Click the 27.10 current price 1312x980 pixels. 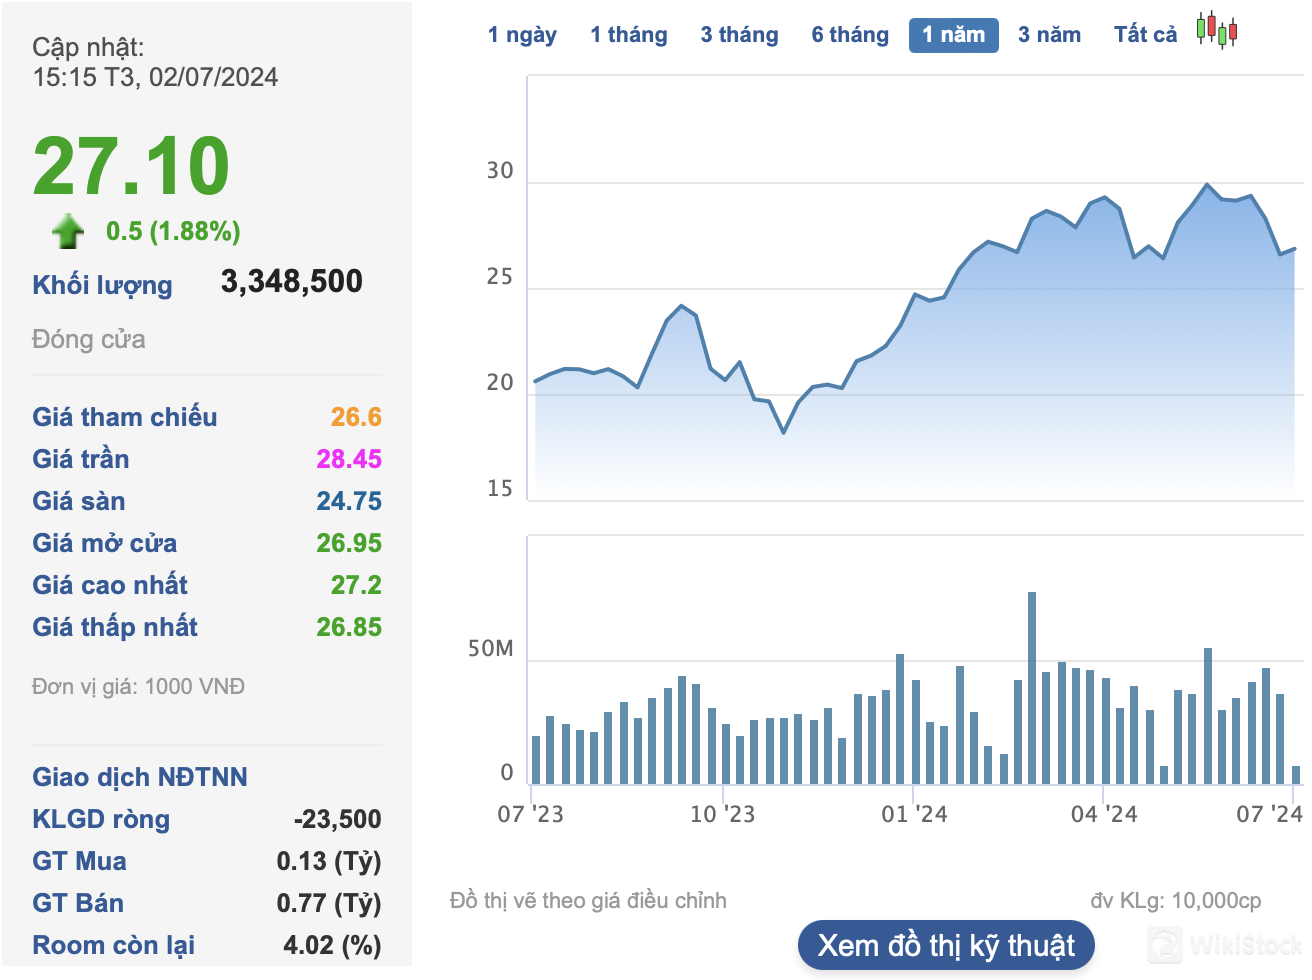131,166
